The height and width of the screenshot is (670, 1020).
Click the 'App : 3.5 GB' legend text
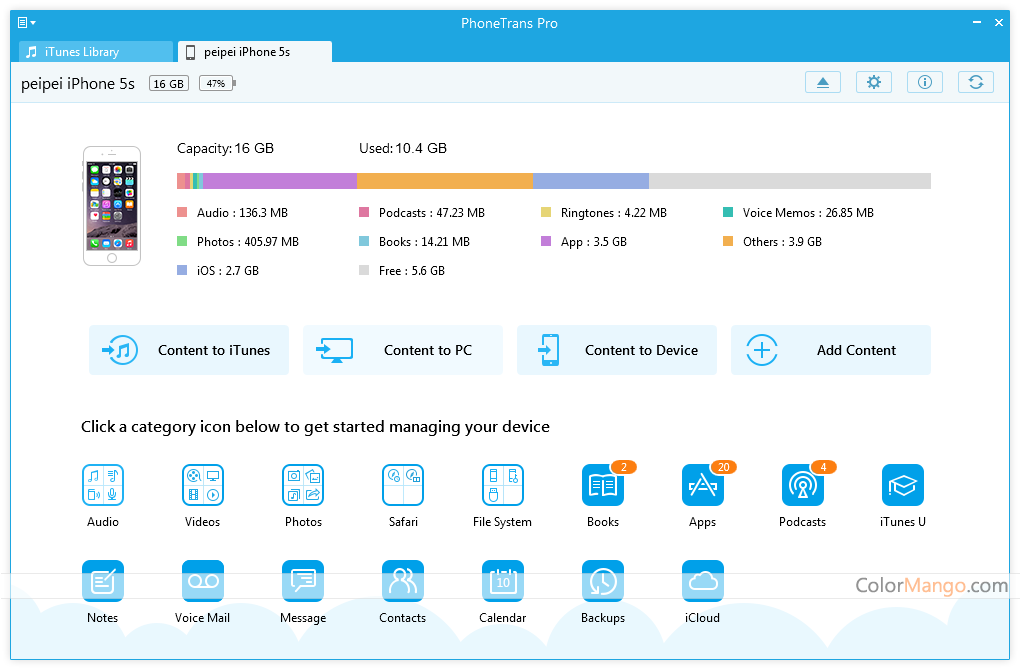[x=594, y=242]
